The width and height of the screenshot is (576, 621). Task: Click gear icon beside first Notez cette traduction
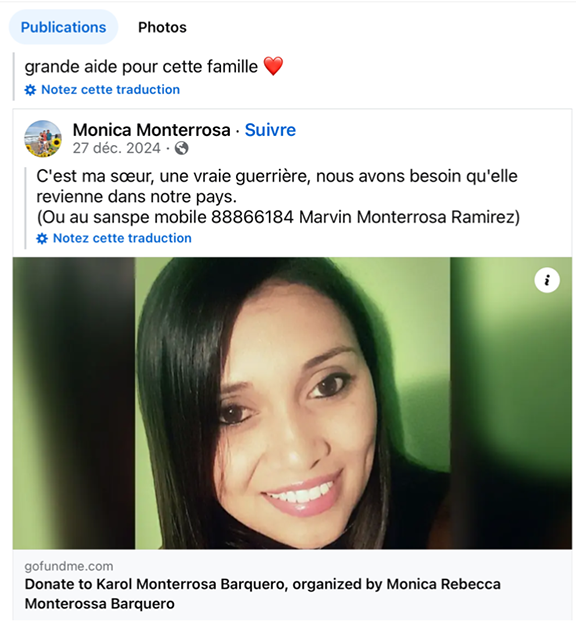click(31, 90)
